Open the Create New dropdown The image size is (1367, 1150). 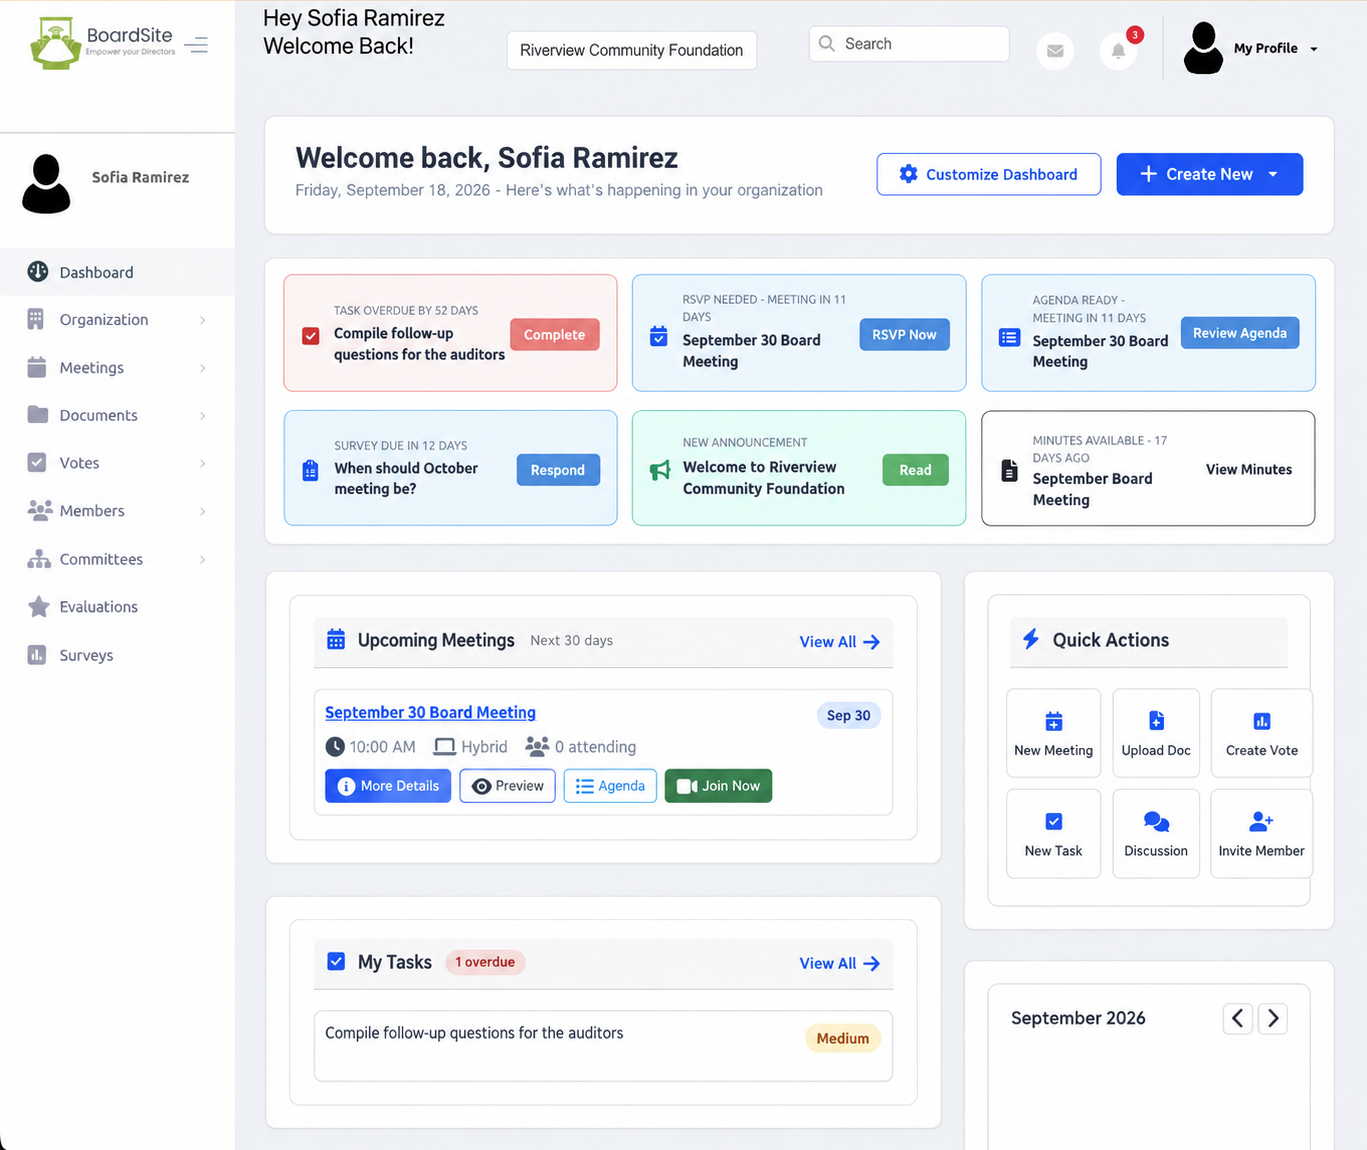(x=1209, y=174)
